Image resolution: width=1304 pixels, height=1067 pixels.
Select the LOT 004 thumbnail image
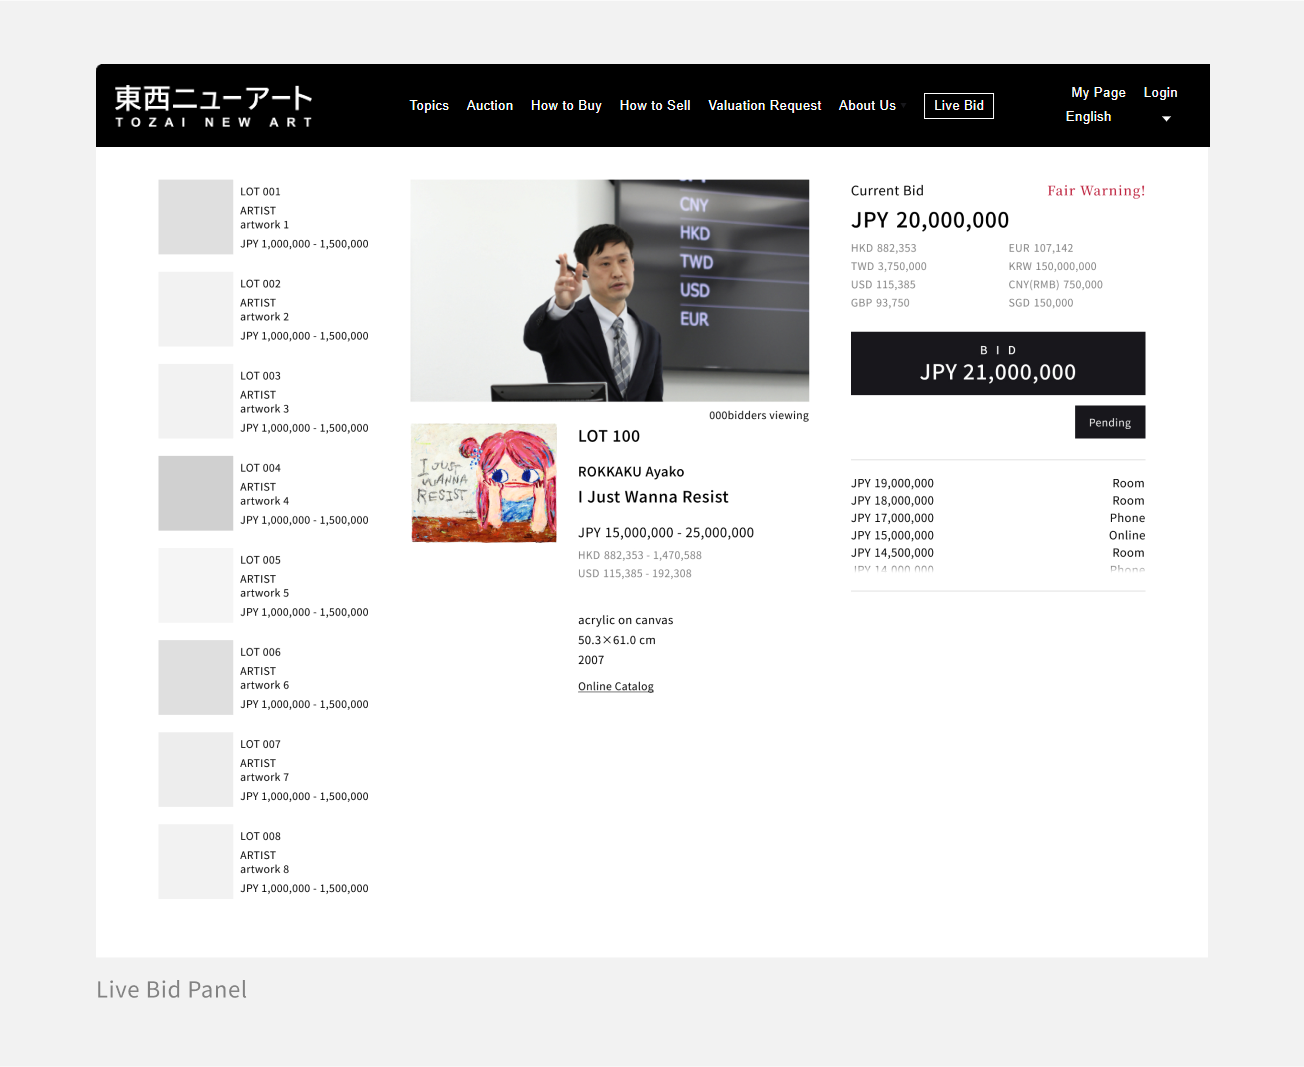click(x=195, y=493)
